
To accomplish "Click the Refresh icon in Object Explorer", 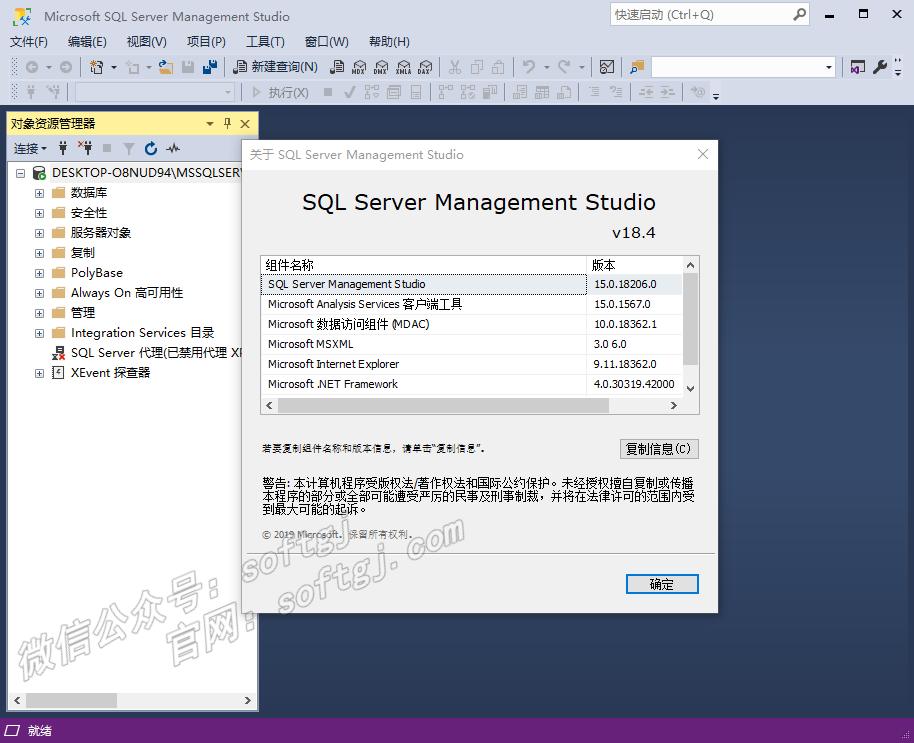I will coord(151,149).
